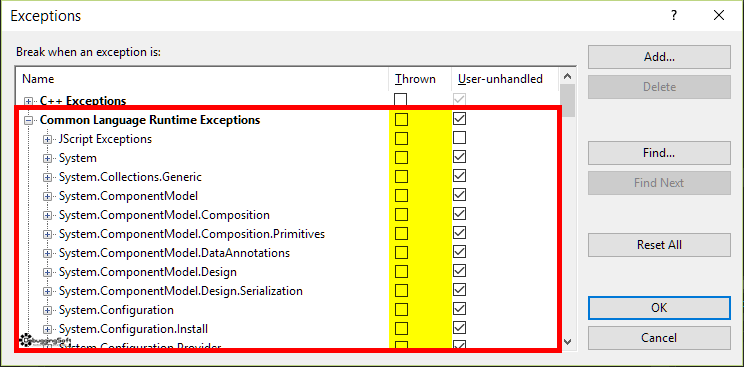744x367 pixels.
Task: Select the C++ Exceptions row
Action: pos(83,101)
